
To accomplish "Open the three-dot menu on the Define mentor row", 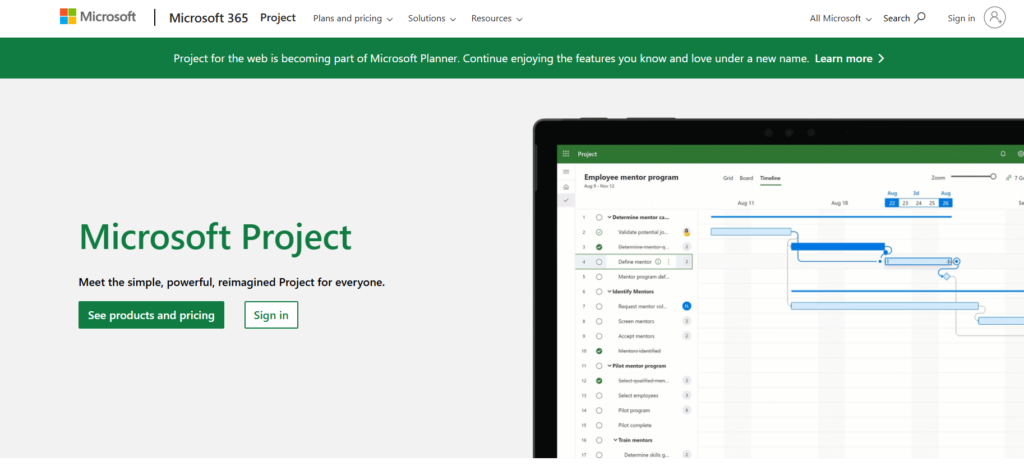I will pyautogui.click(x=668, y=261).
